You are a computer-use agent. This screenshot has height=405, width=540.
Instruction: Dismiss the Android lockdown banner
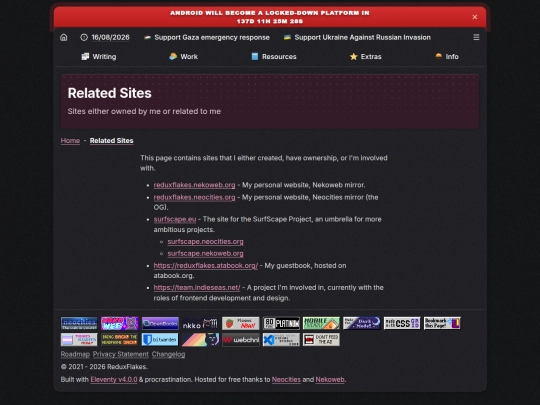pos(475,17)
